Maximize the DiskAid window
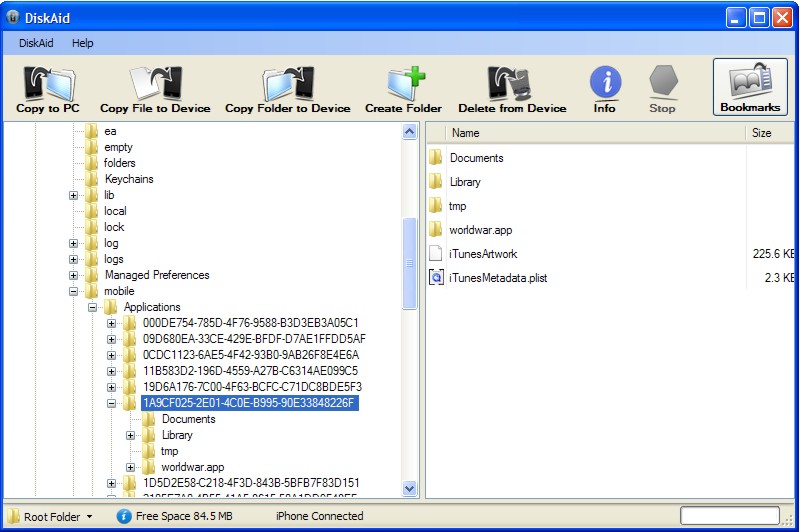Image resolution: width=800 pixels, height=532 pixels. [759, 18]
